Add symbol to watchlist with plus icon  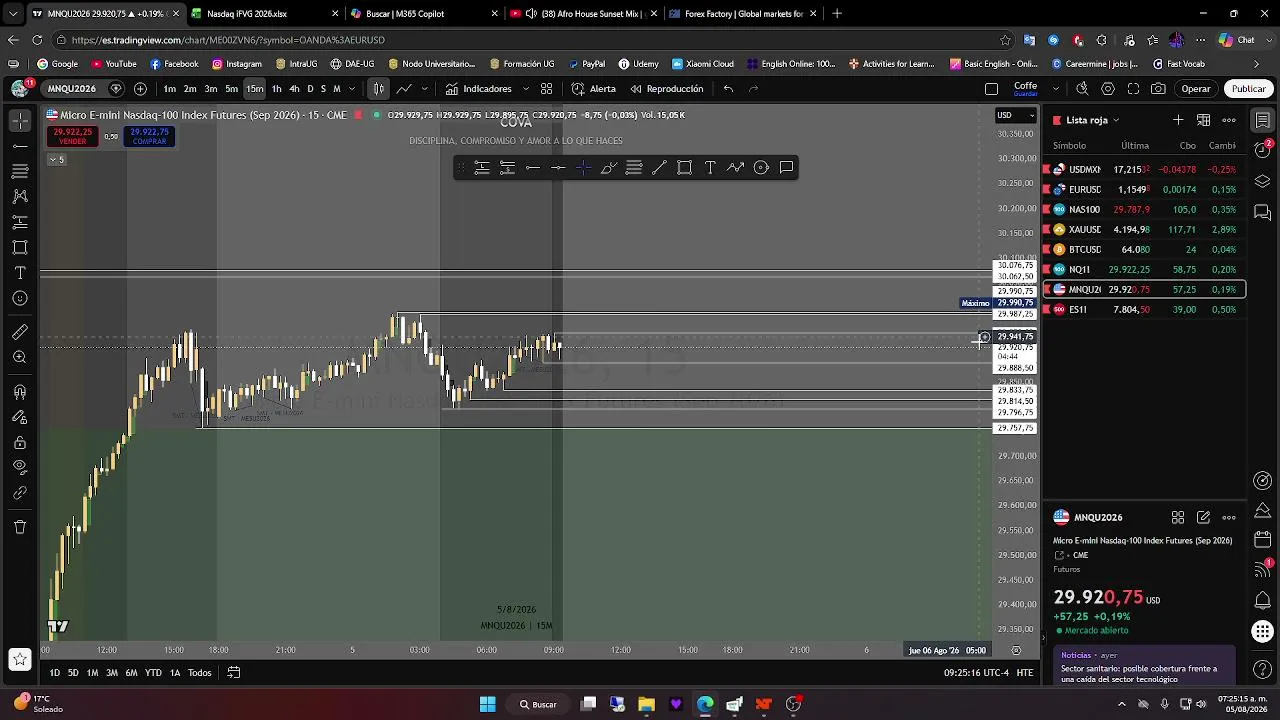(x=1178, y=120)
